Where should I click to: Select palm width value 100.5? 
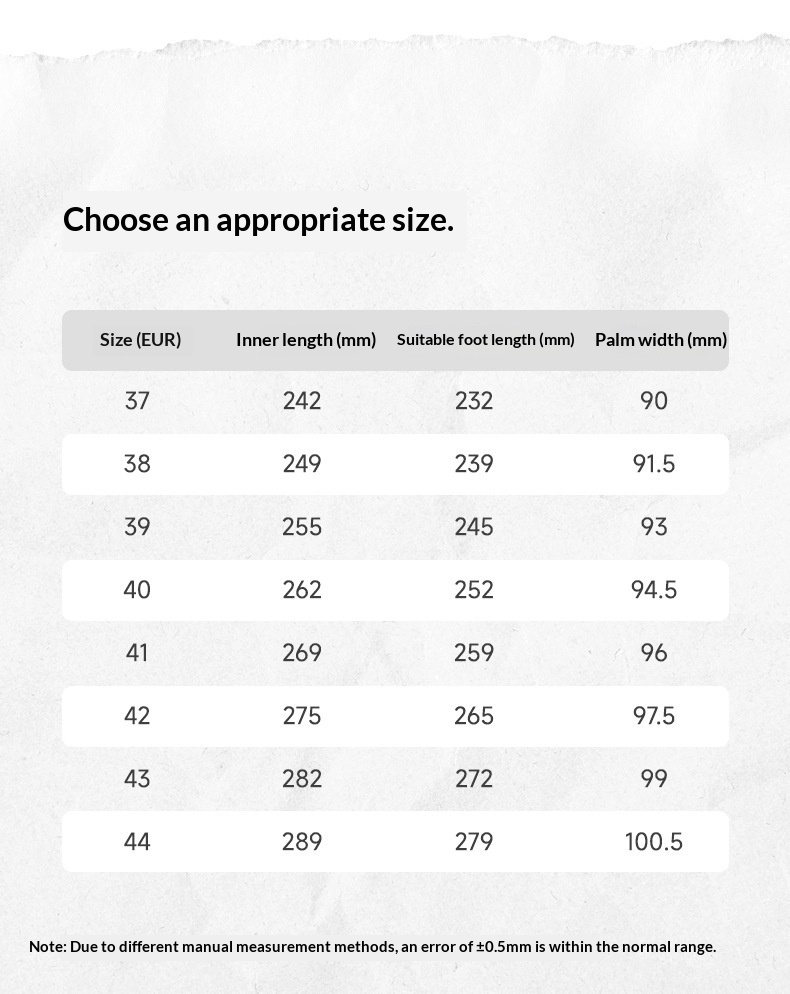click(654, 842)
